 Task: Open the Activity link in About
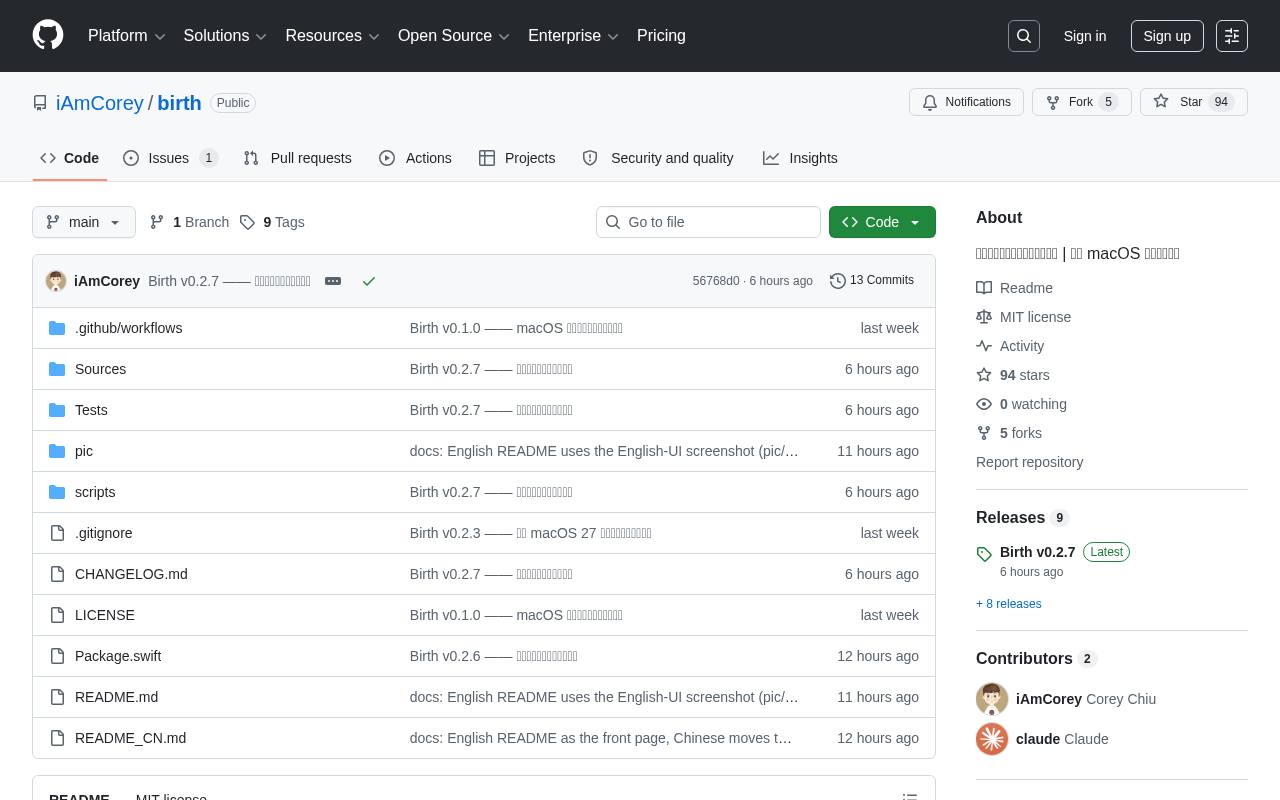(1010, 346)
